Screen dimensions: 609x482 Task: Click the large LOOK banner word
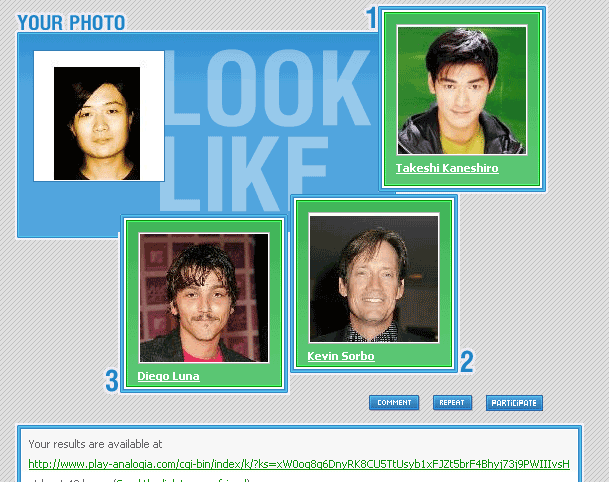point(267,88)
